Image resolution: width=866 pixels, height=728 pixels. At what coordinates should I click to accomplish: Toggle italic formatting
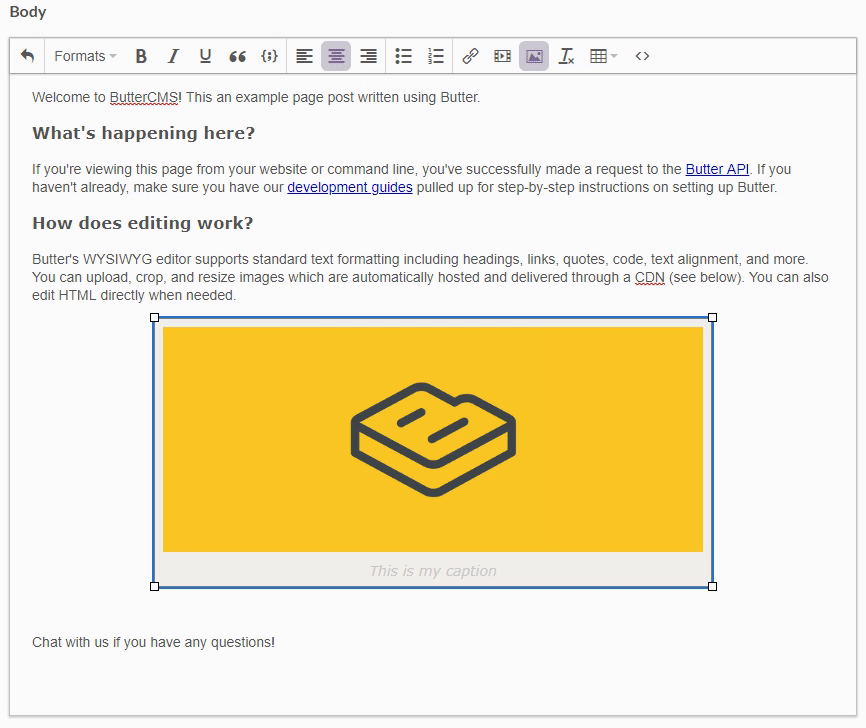click(x=173, y=56)
